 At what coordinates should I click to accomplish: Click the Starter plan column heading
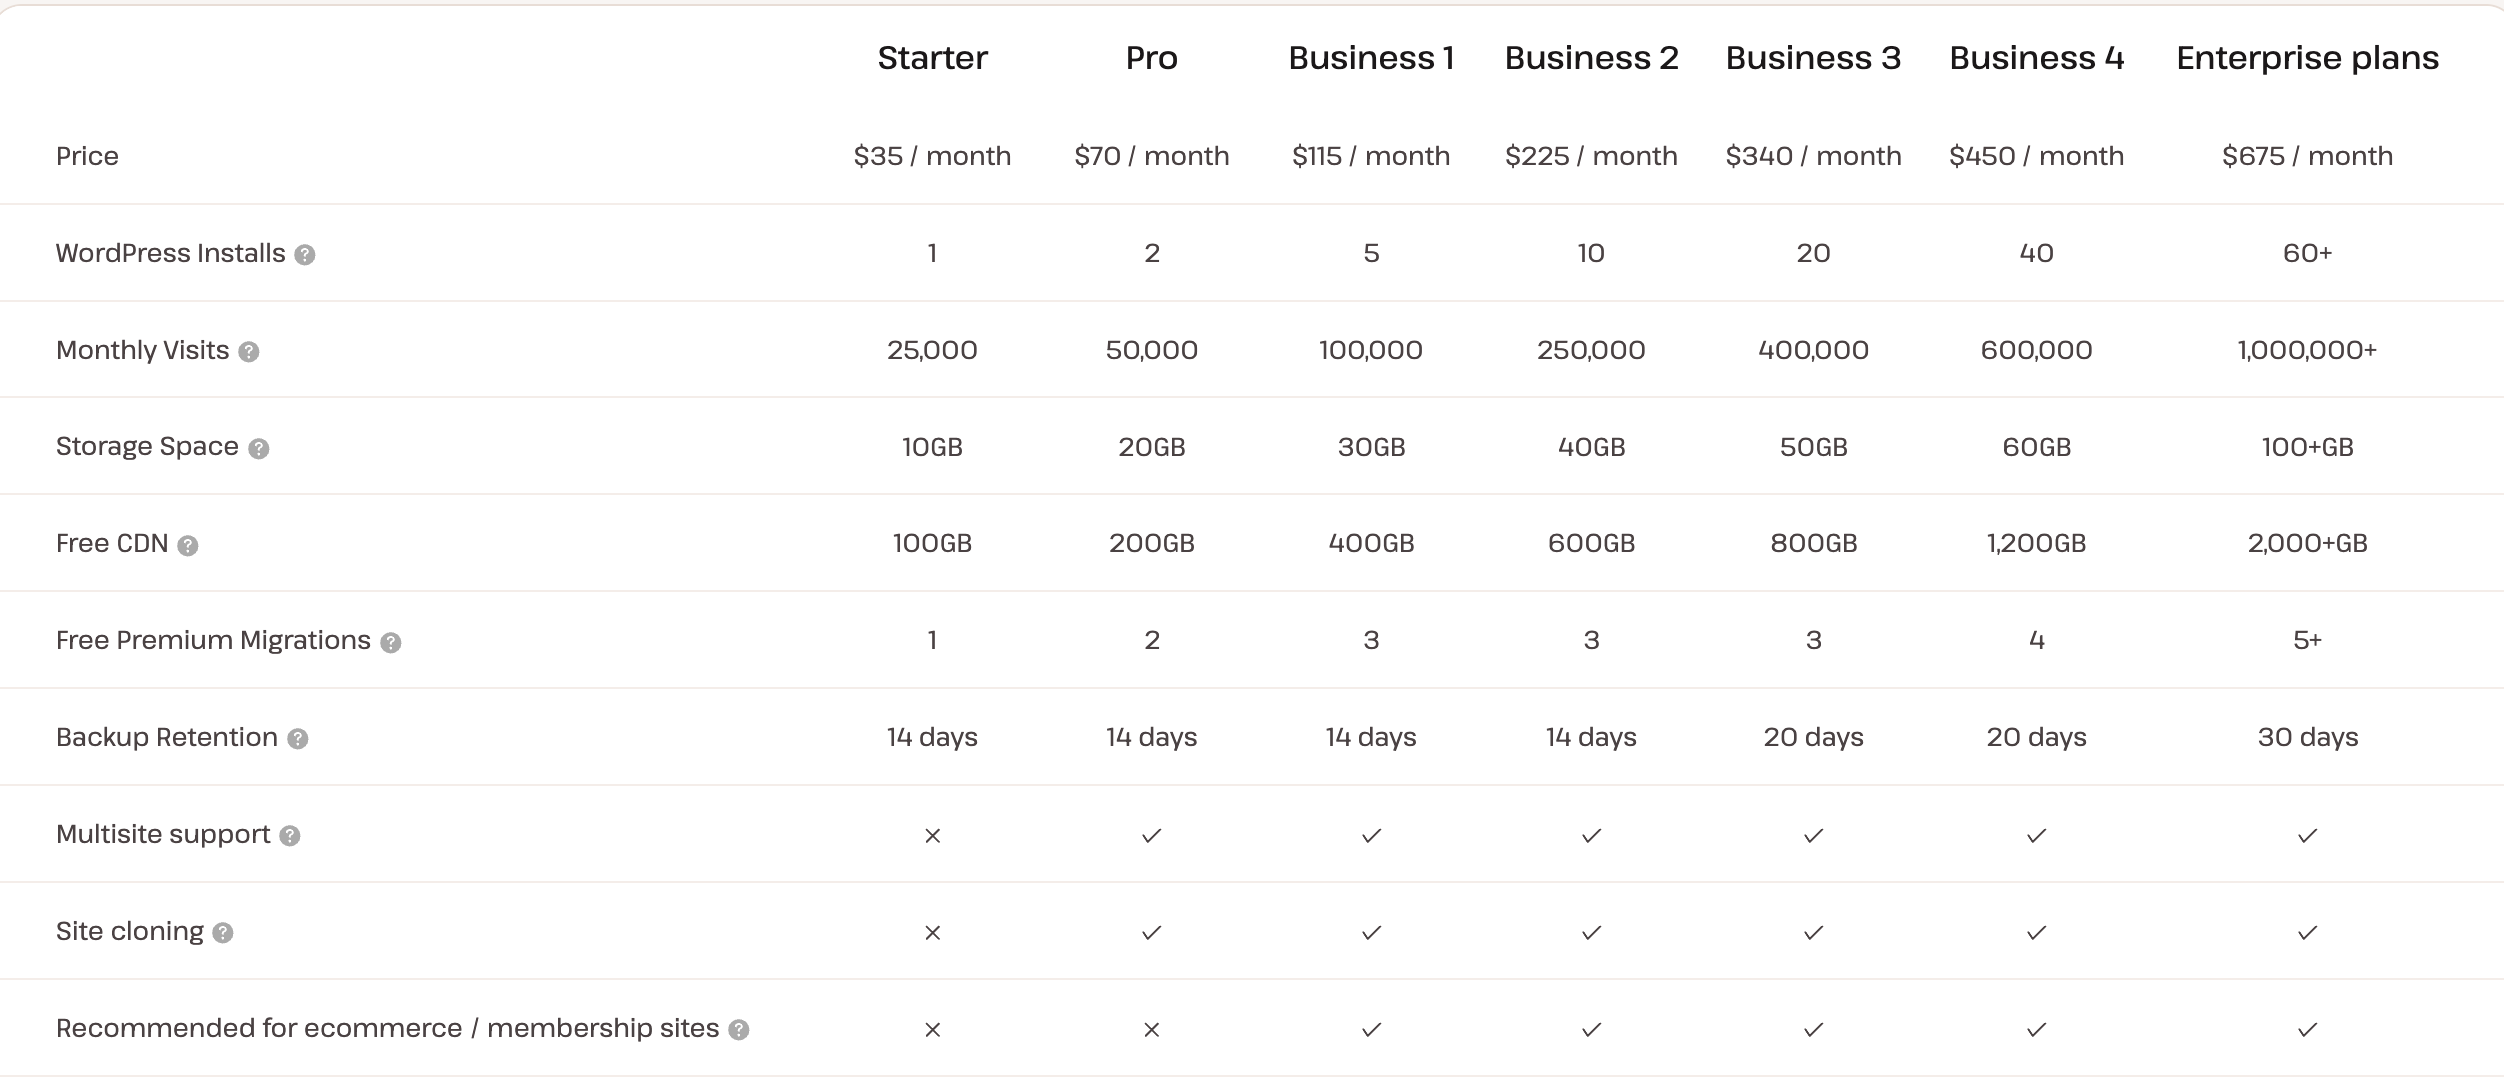tap(932, 58)
